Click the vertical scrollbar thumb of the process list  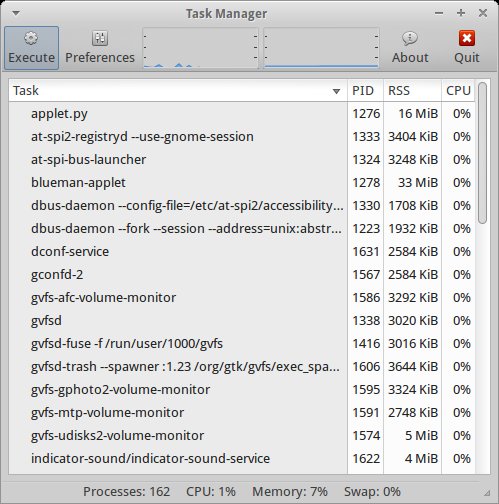click(x=482, y=153)
